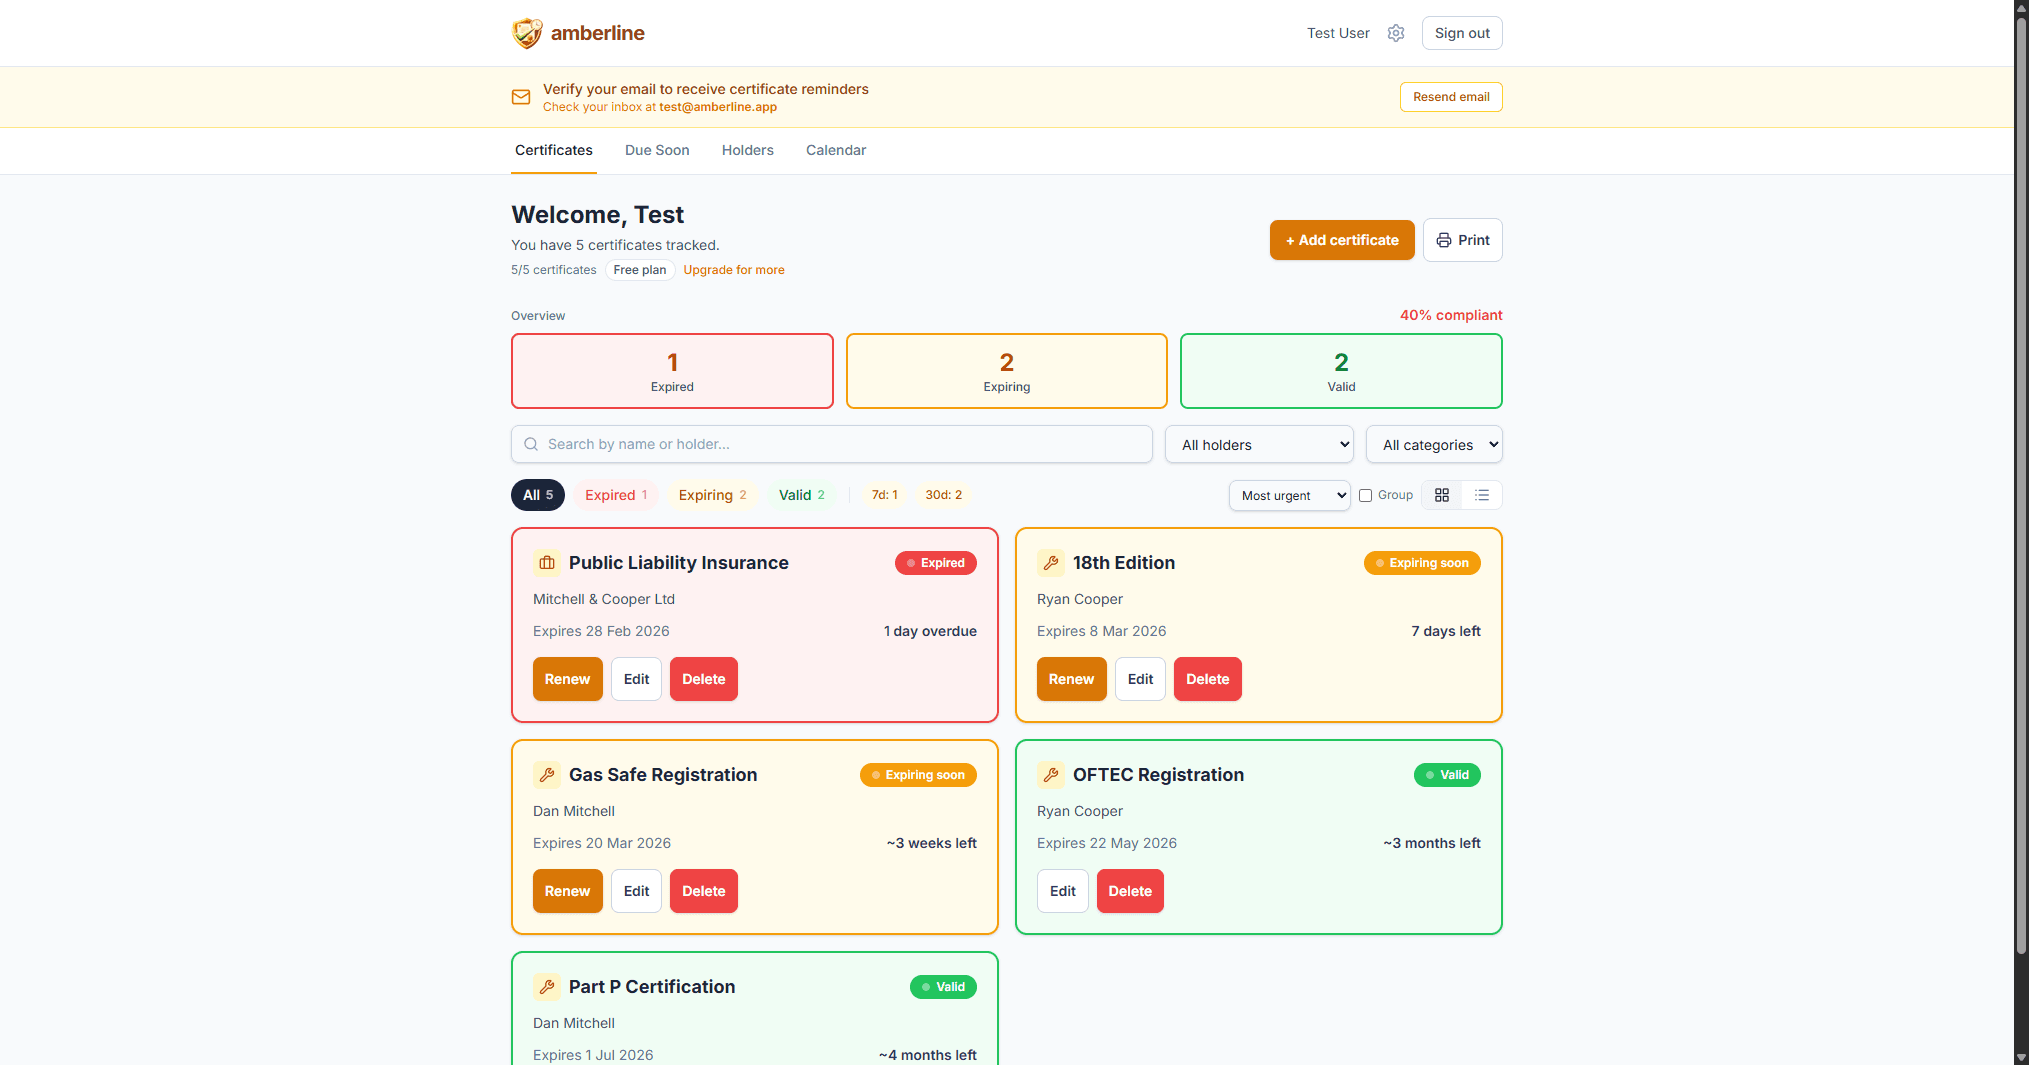Toggle the Expired filter chip
Viewport: 2029px width, 1065px height.
[614, 495]
